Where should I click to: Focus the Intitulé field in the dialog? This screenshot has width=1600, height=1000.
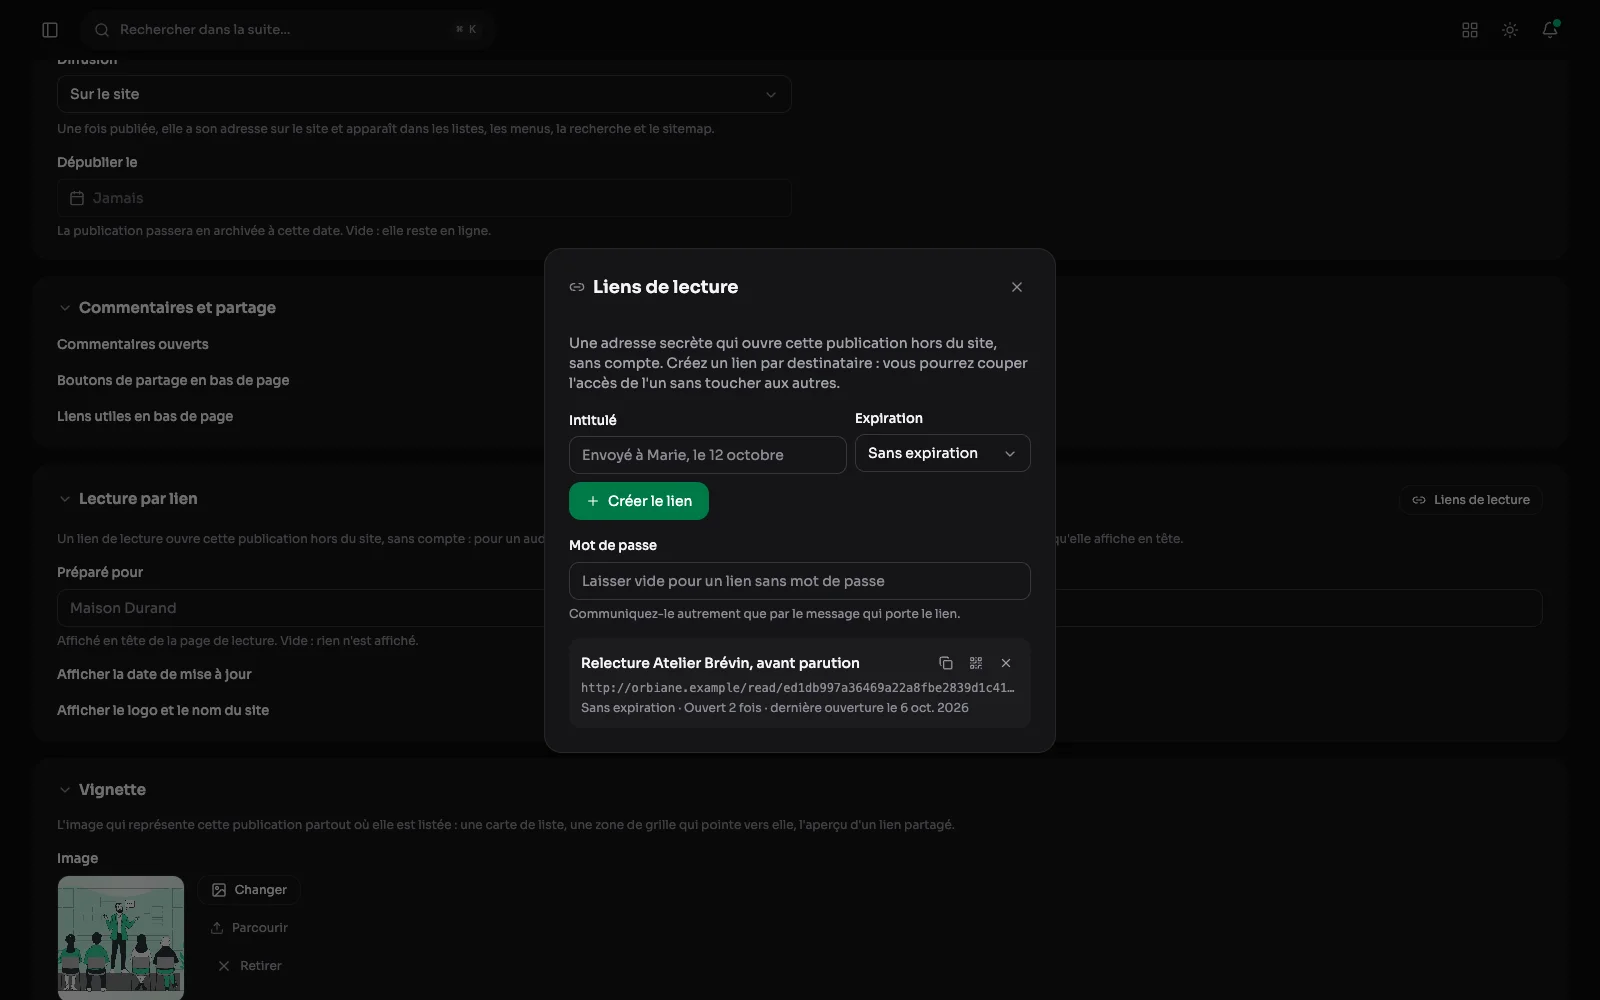click(x=708, y=455)
